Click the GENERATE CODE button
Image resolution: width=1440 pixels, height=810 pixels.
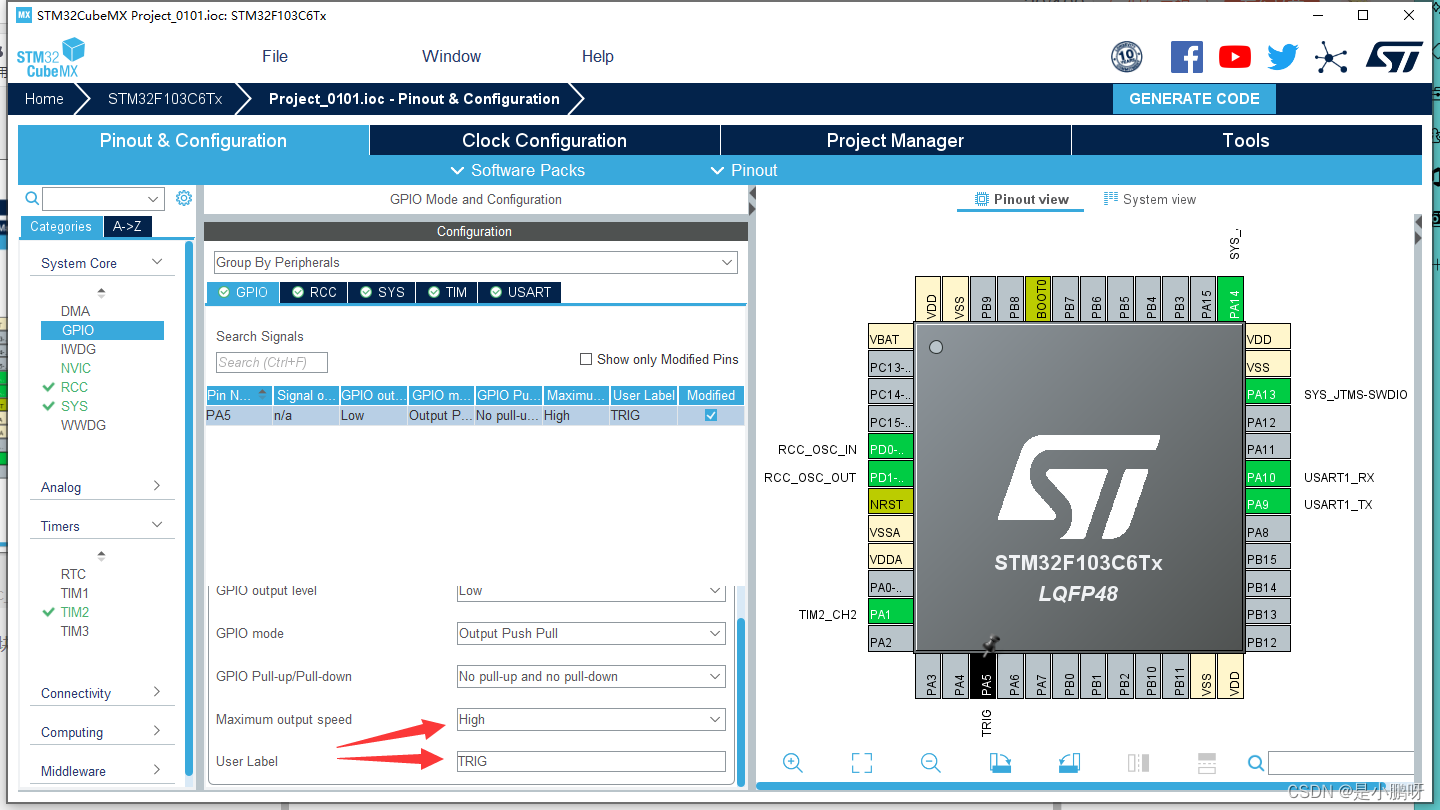[1194, 98]
